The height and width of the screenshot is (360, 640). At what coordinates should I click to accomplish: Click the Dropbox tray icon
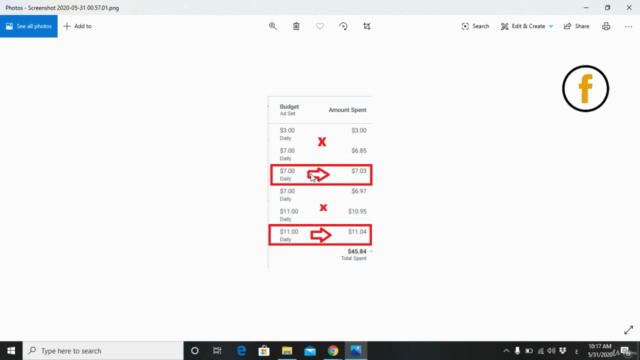tap(563, 351)
